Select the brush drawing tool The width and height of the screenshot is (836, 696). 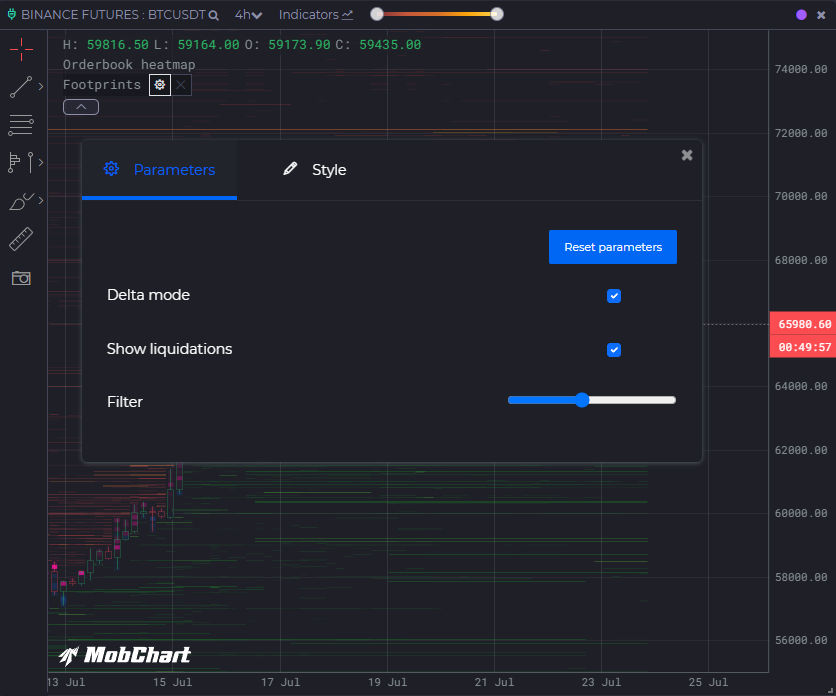click(x=21, y=201)
